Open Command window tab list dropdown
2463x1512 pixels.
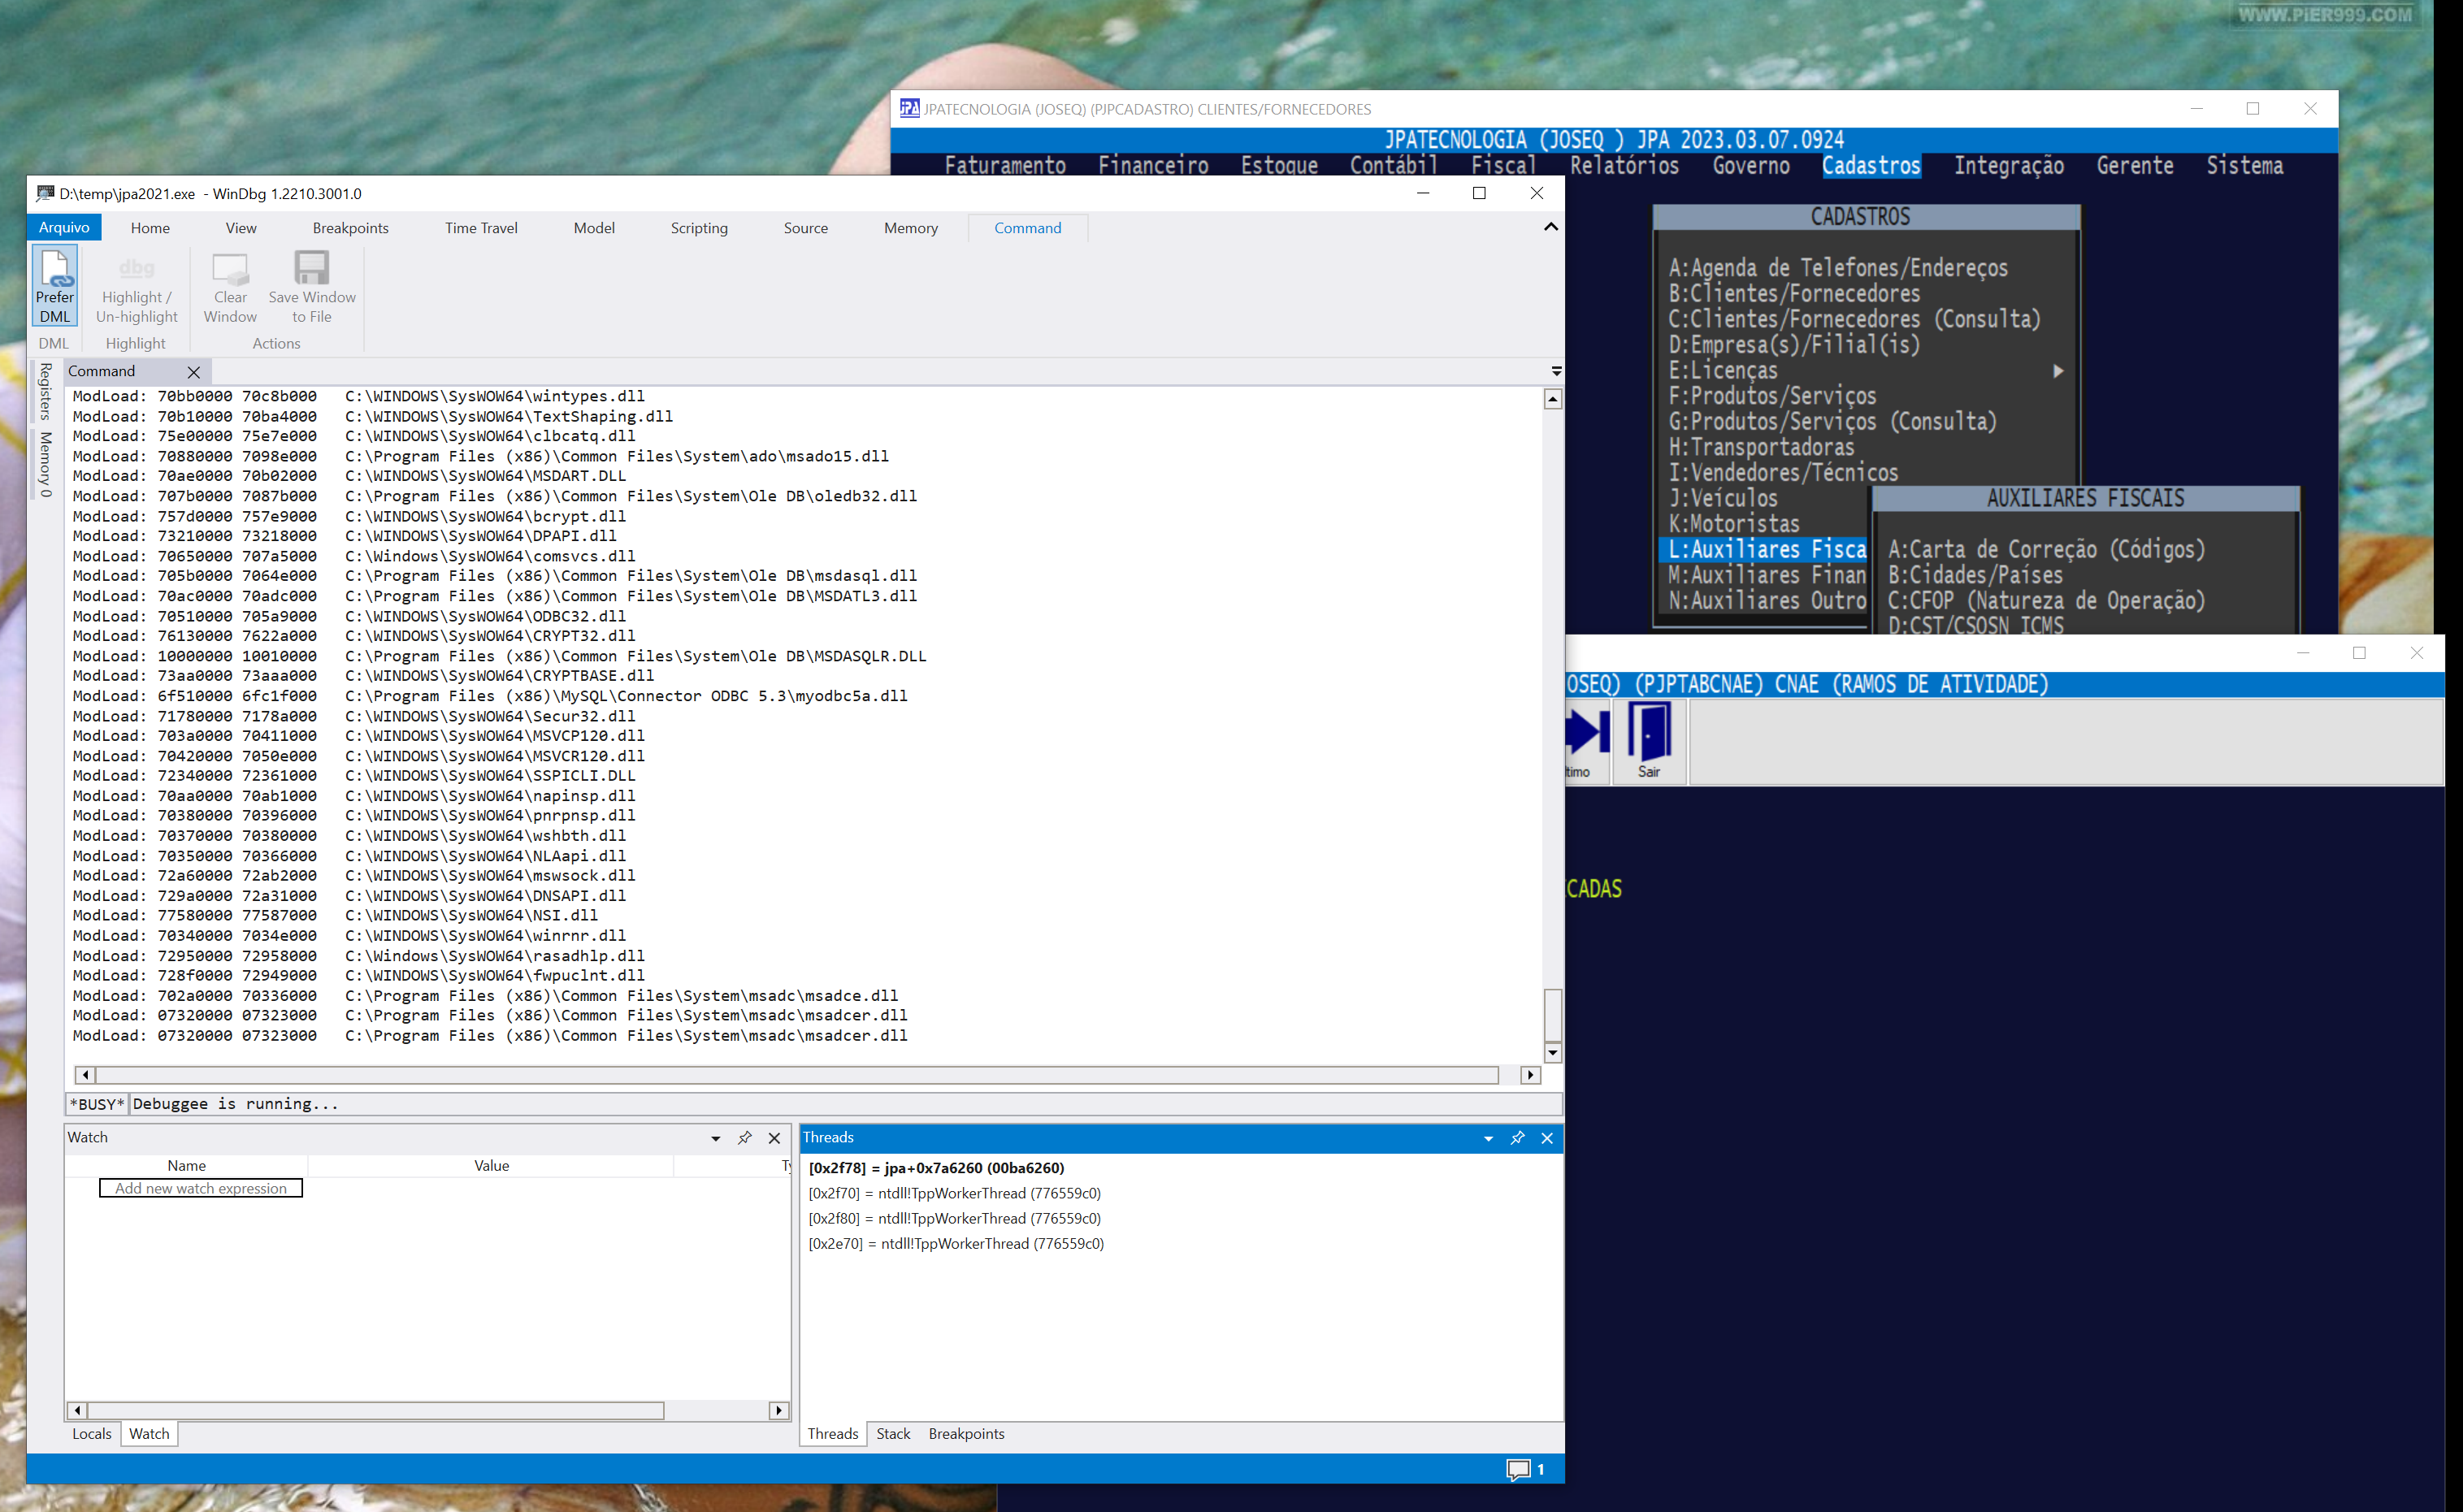click(1556, 371)
